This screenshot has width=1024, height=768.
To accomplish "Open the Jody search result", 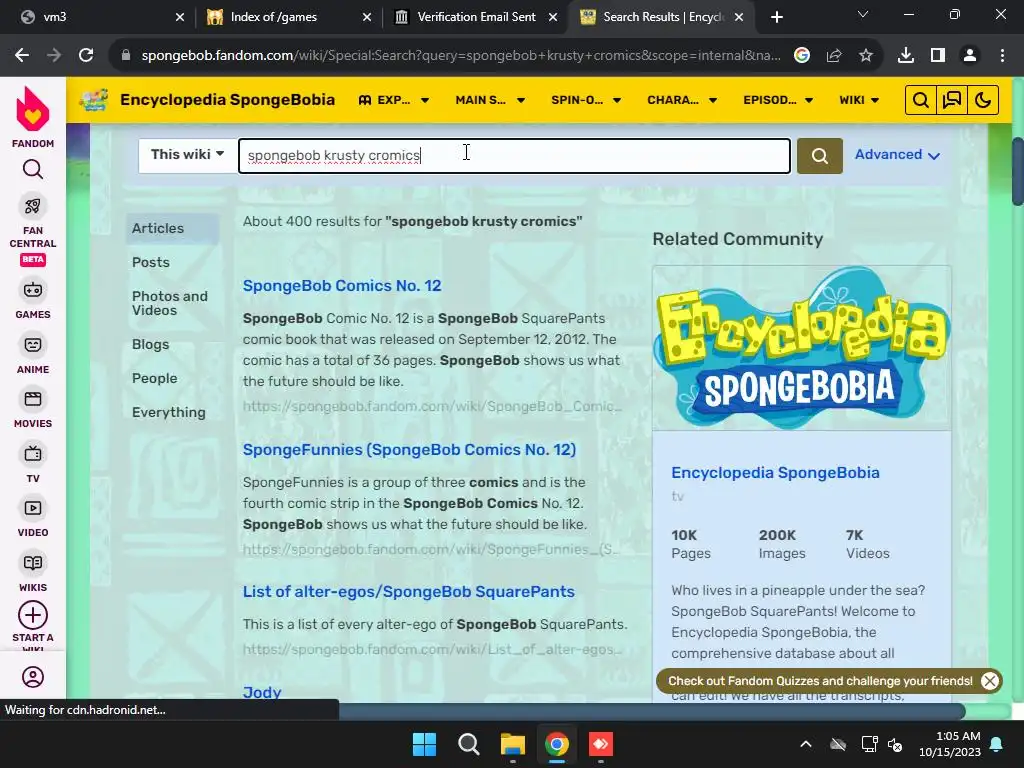I will [x=262, y=693].
